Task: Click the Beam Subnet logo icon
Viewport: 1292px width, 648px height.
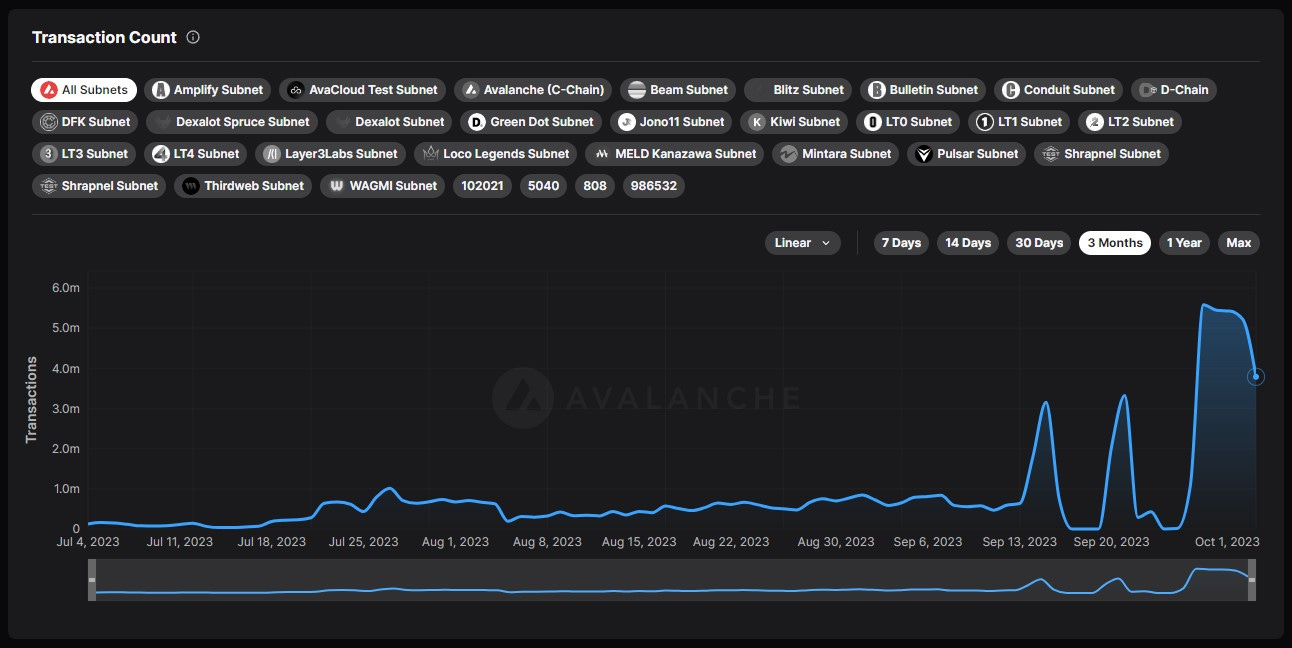Action: pyautogui.click(x=636, y=90)
